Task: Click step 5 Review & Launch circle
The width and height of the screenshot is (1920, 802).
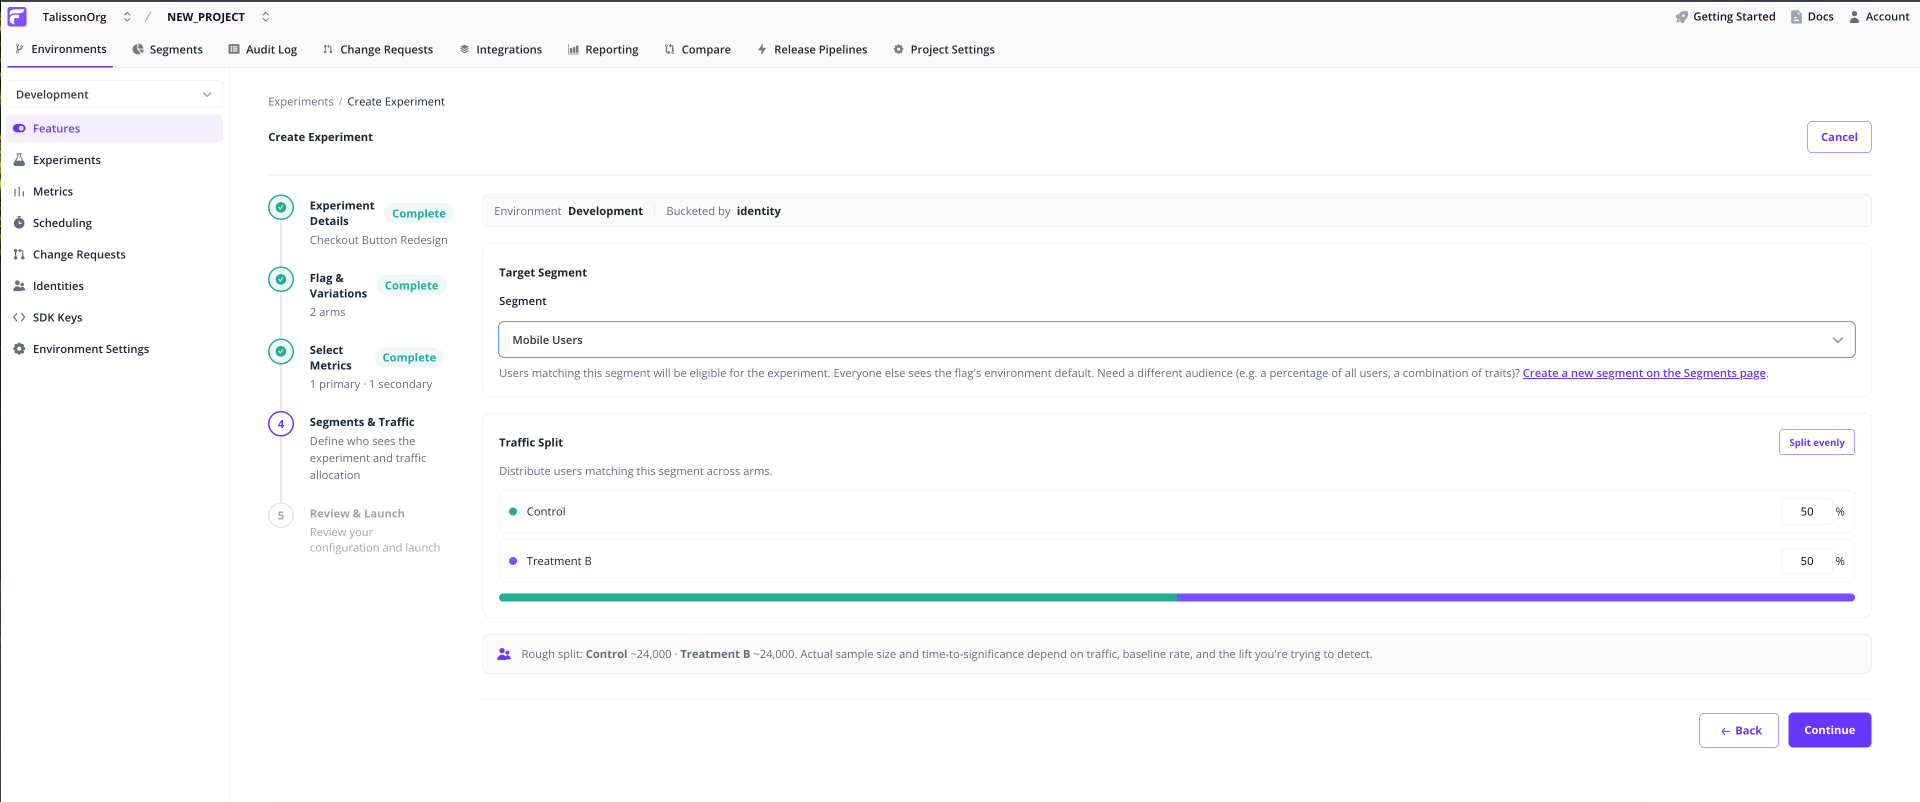Action: pos(281,515)
